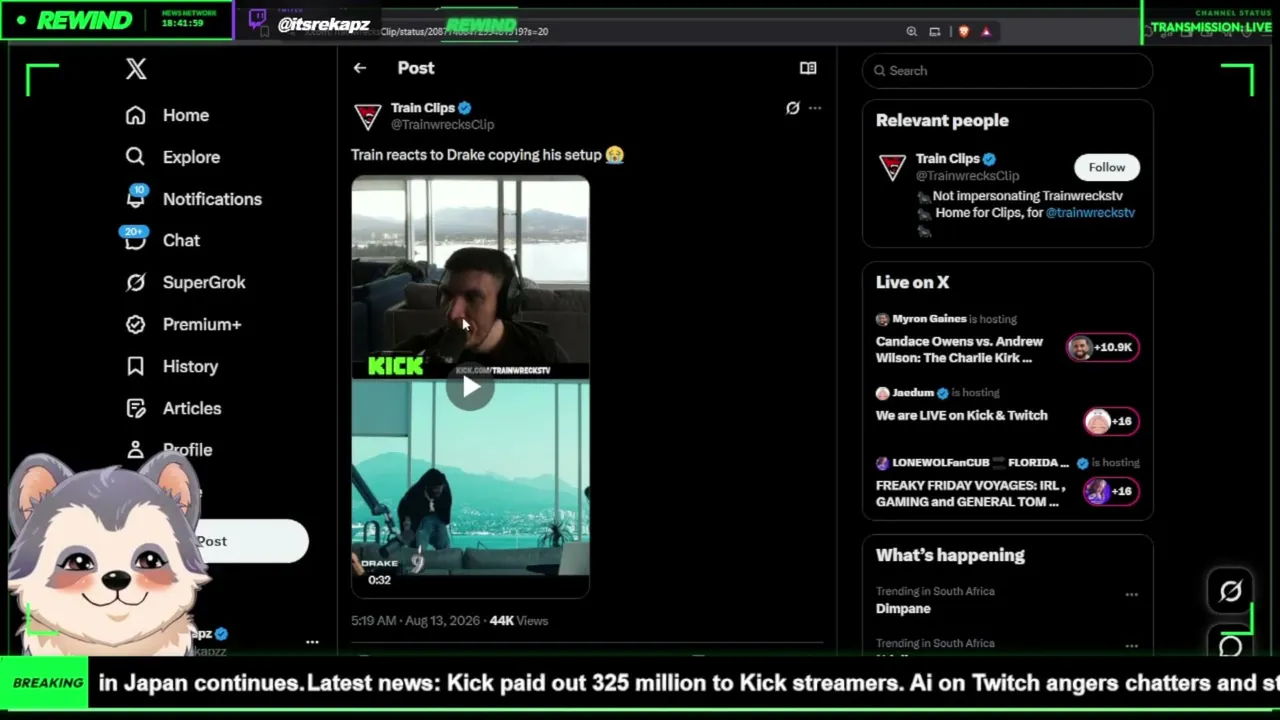Viewport: 1280px width, 720px height.
Task: Click the +10.9K listeners badge
Action: pyautogui.click(x=1102, y=347)
